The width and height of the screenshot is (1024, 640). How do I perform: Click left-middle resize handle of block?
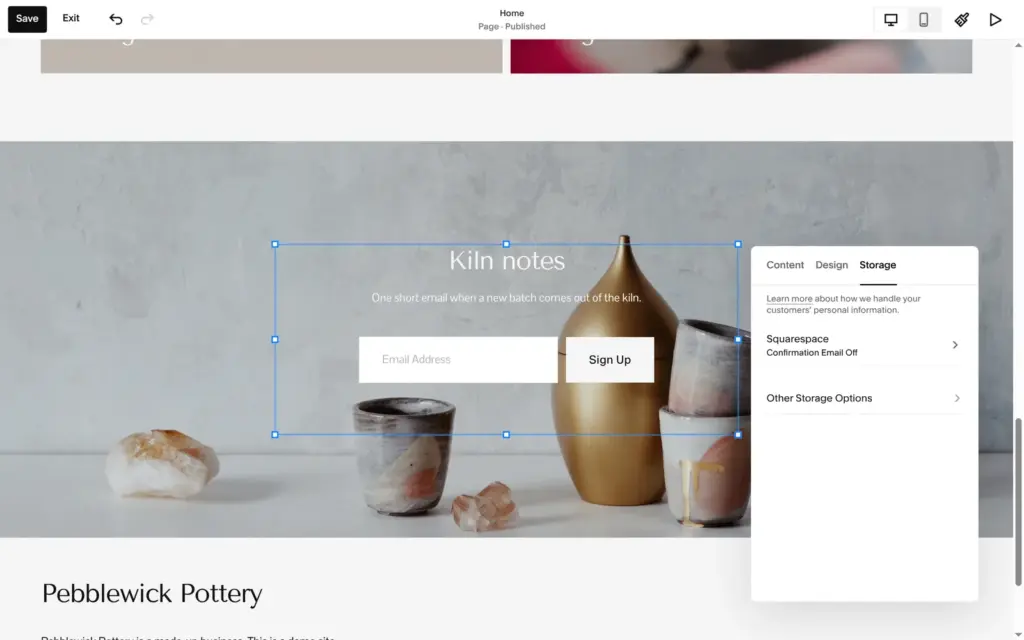275,340
